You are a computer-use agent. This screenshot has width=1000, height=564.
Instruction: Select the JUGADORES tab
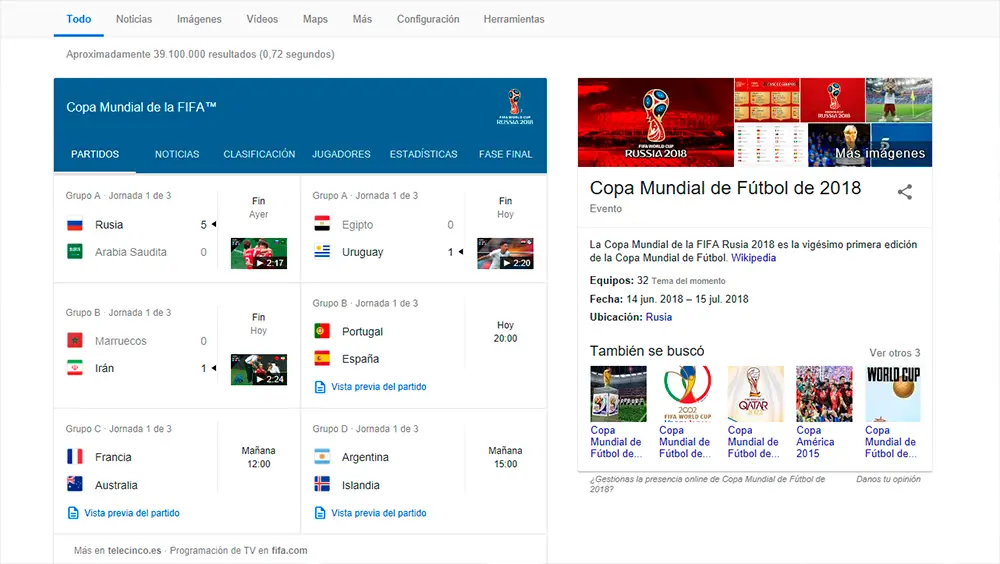(341, 154)
